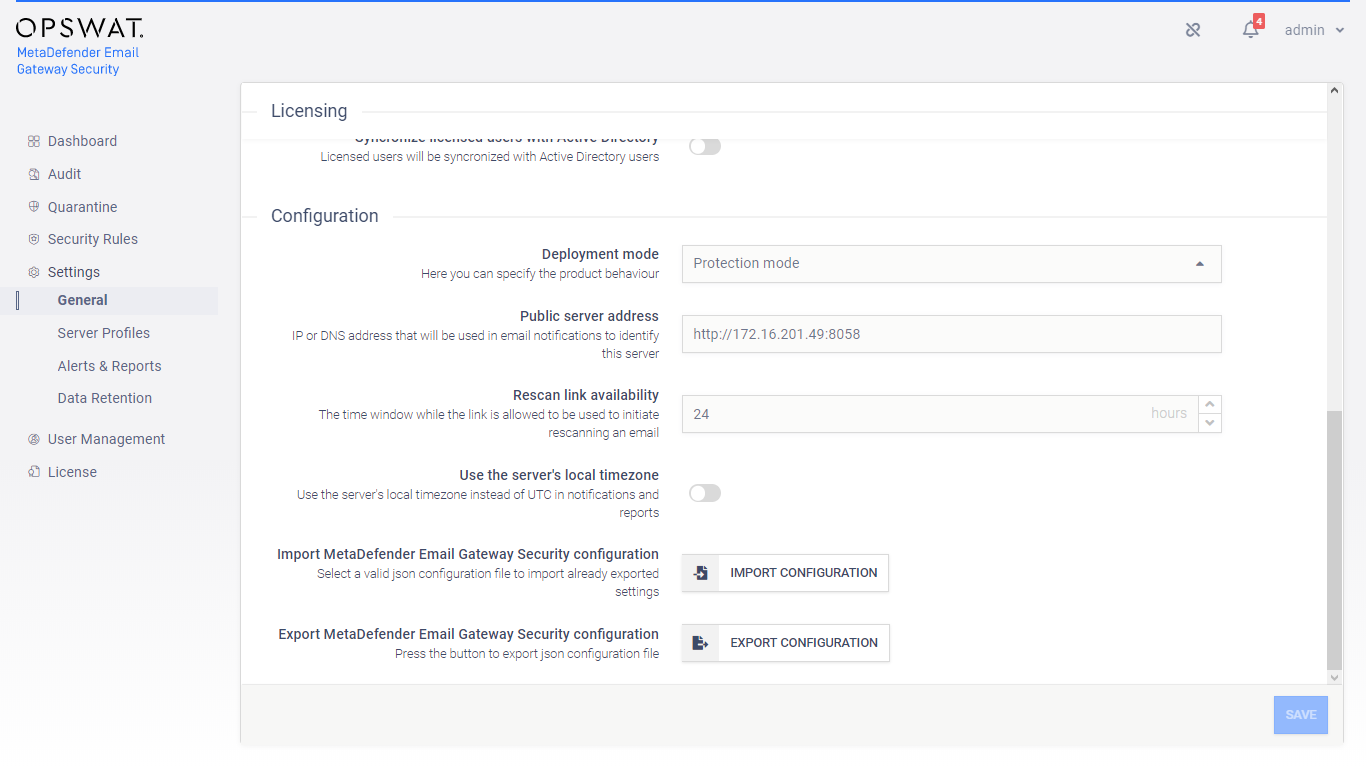Click the Licensing section heading
Viewport: 1366px width, 768px height.
309,111
